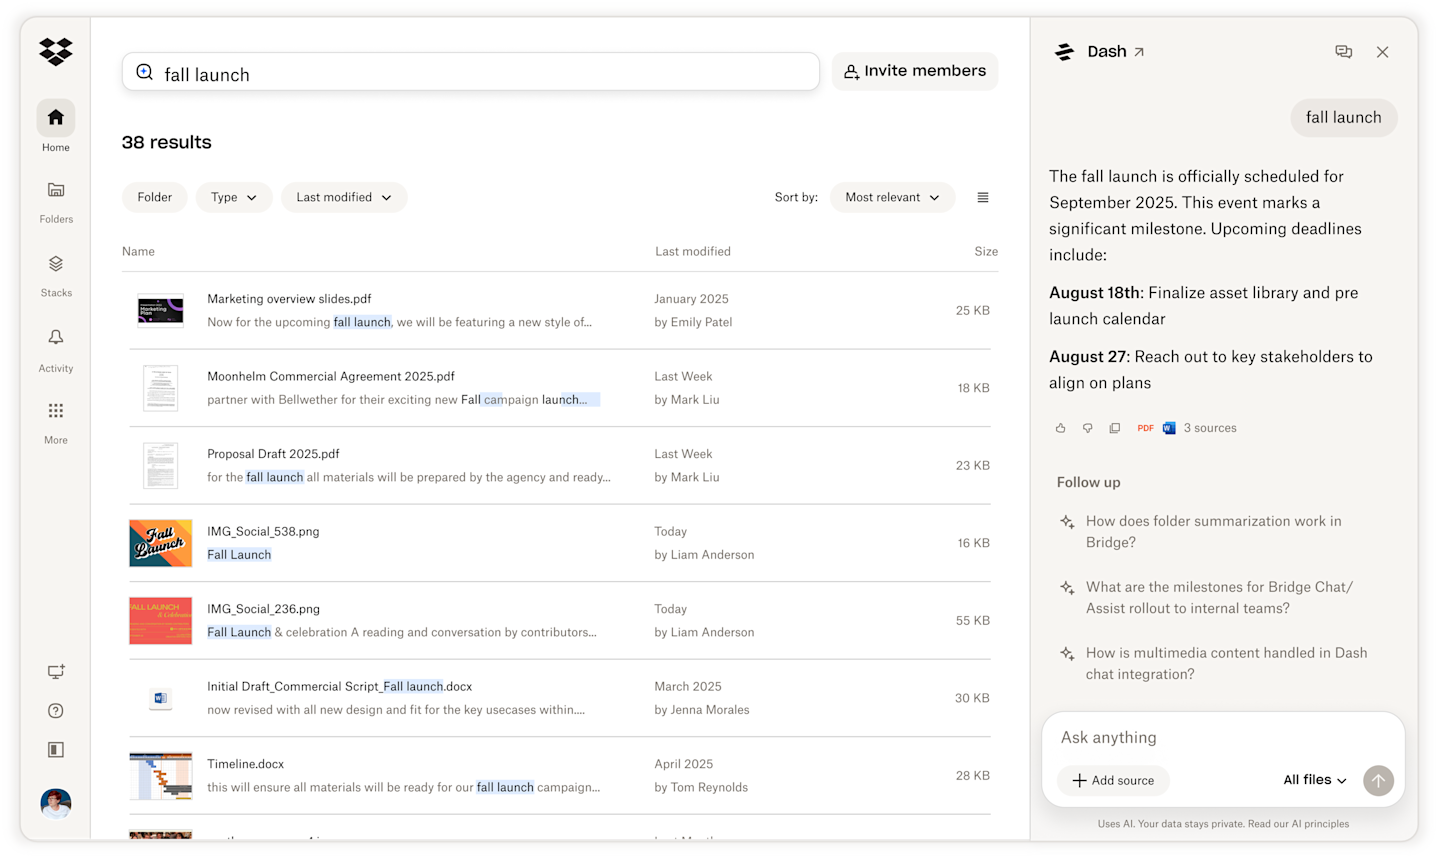Viewport: 1440px width, 858px height.
Task: Open Initial Draft_Commercial Script_Fall launch.docx
Action: tap(339, 687)
